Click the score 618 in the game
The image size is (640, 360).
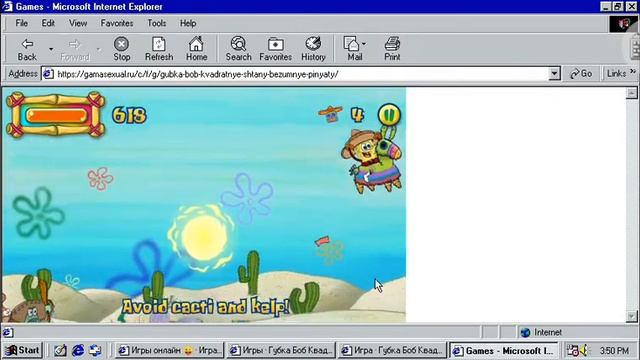[129, 115]
